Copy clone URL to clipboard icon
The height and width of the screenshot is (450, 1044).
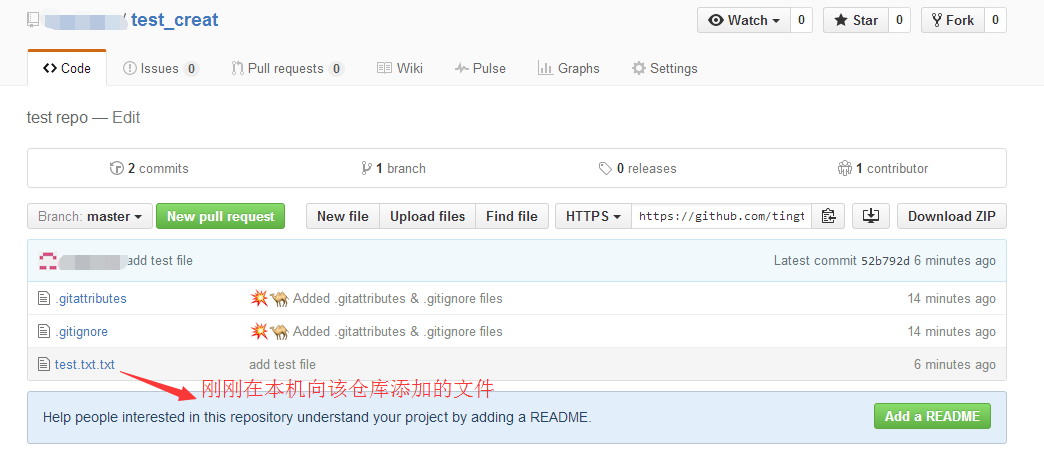[828, 216]
